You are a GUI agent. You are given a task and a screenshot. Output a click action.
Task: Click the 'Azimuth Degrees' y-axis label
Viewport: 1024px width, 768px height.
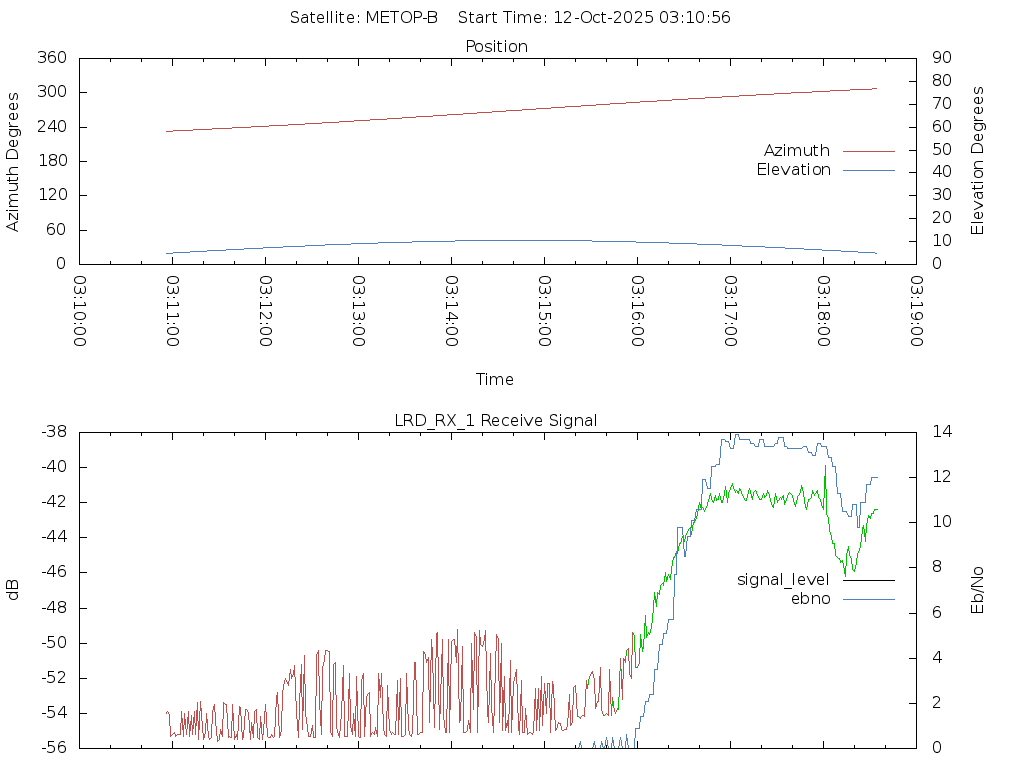pyautogui.click(x=13, y=161)
